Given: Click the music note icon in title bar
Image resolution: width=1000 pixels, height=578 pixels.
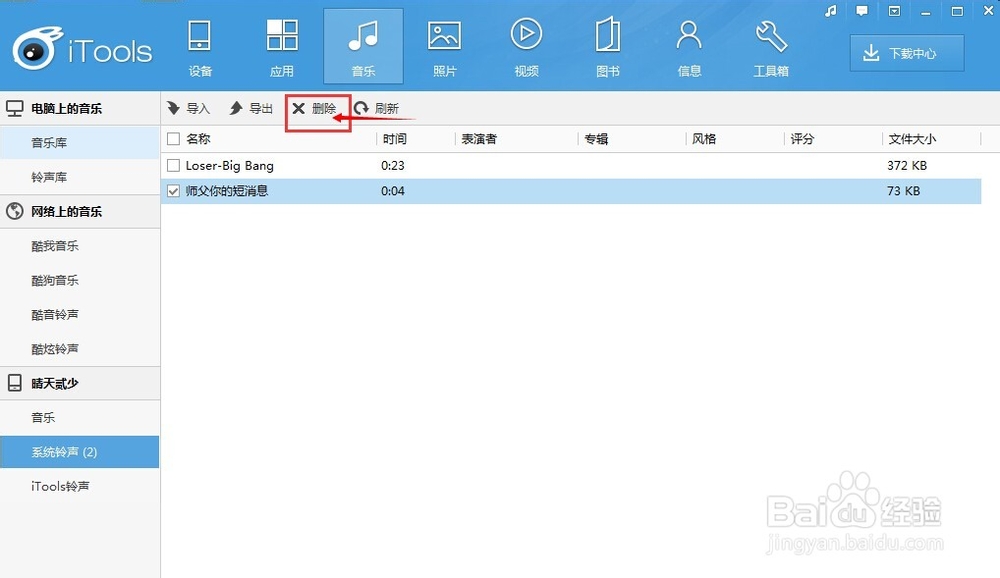Looking at the screenshot, I should pyautogui.click(x=830, y=11).
